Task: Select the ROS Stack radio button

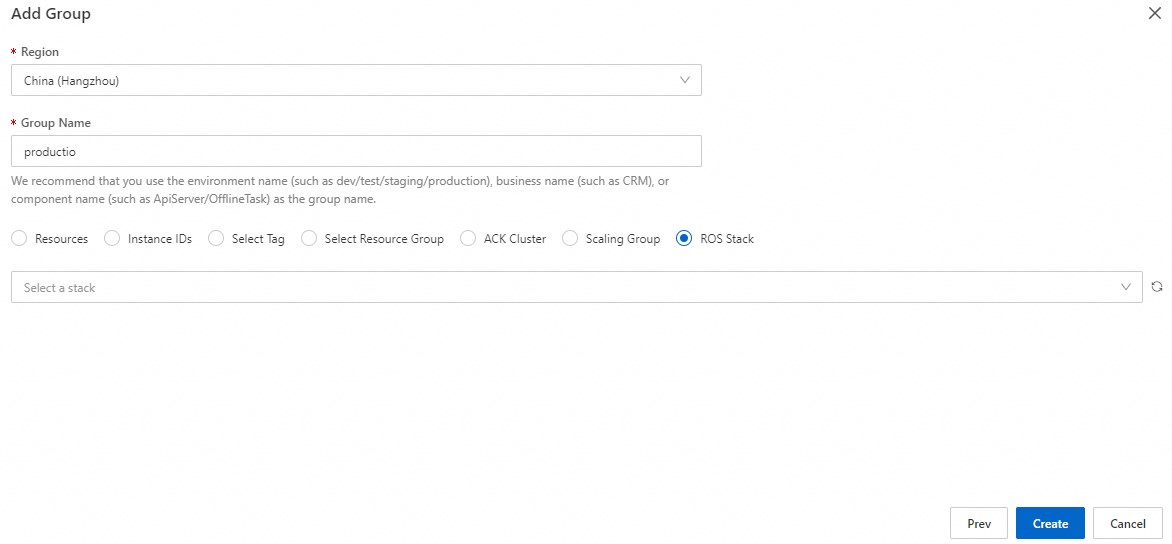Action: pos(683,239)
